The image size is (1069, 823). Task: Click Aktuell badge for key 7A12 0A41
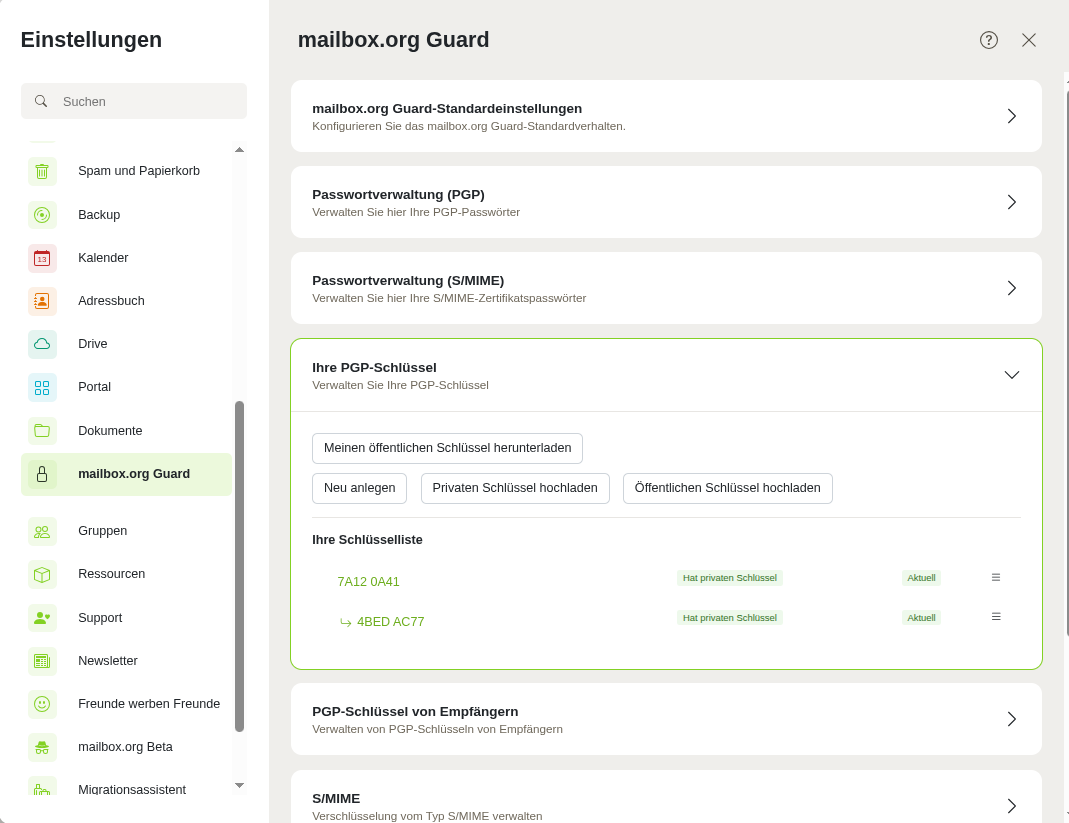pyautogui.click(x=921, y=578)
